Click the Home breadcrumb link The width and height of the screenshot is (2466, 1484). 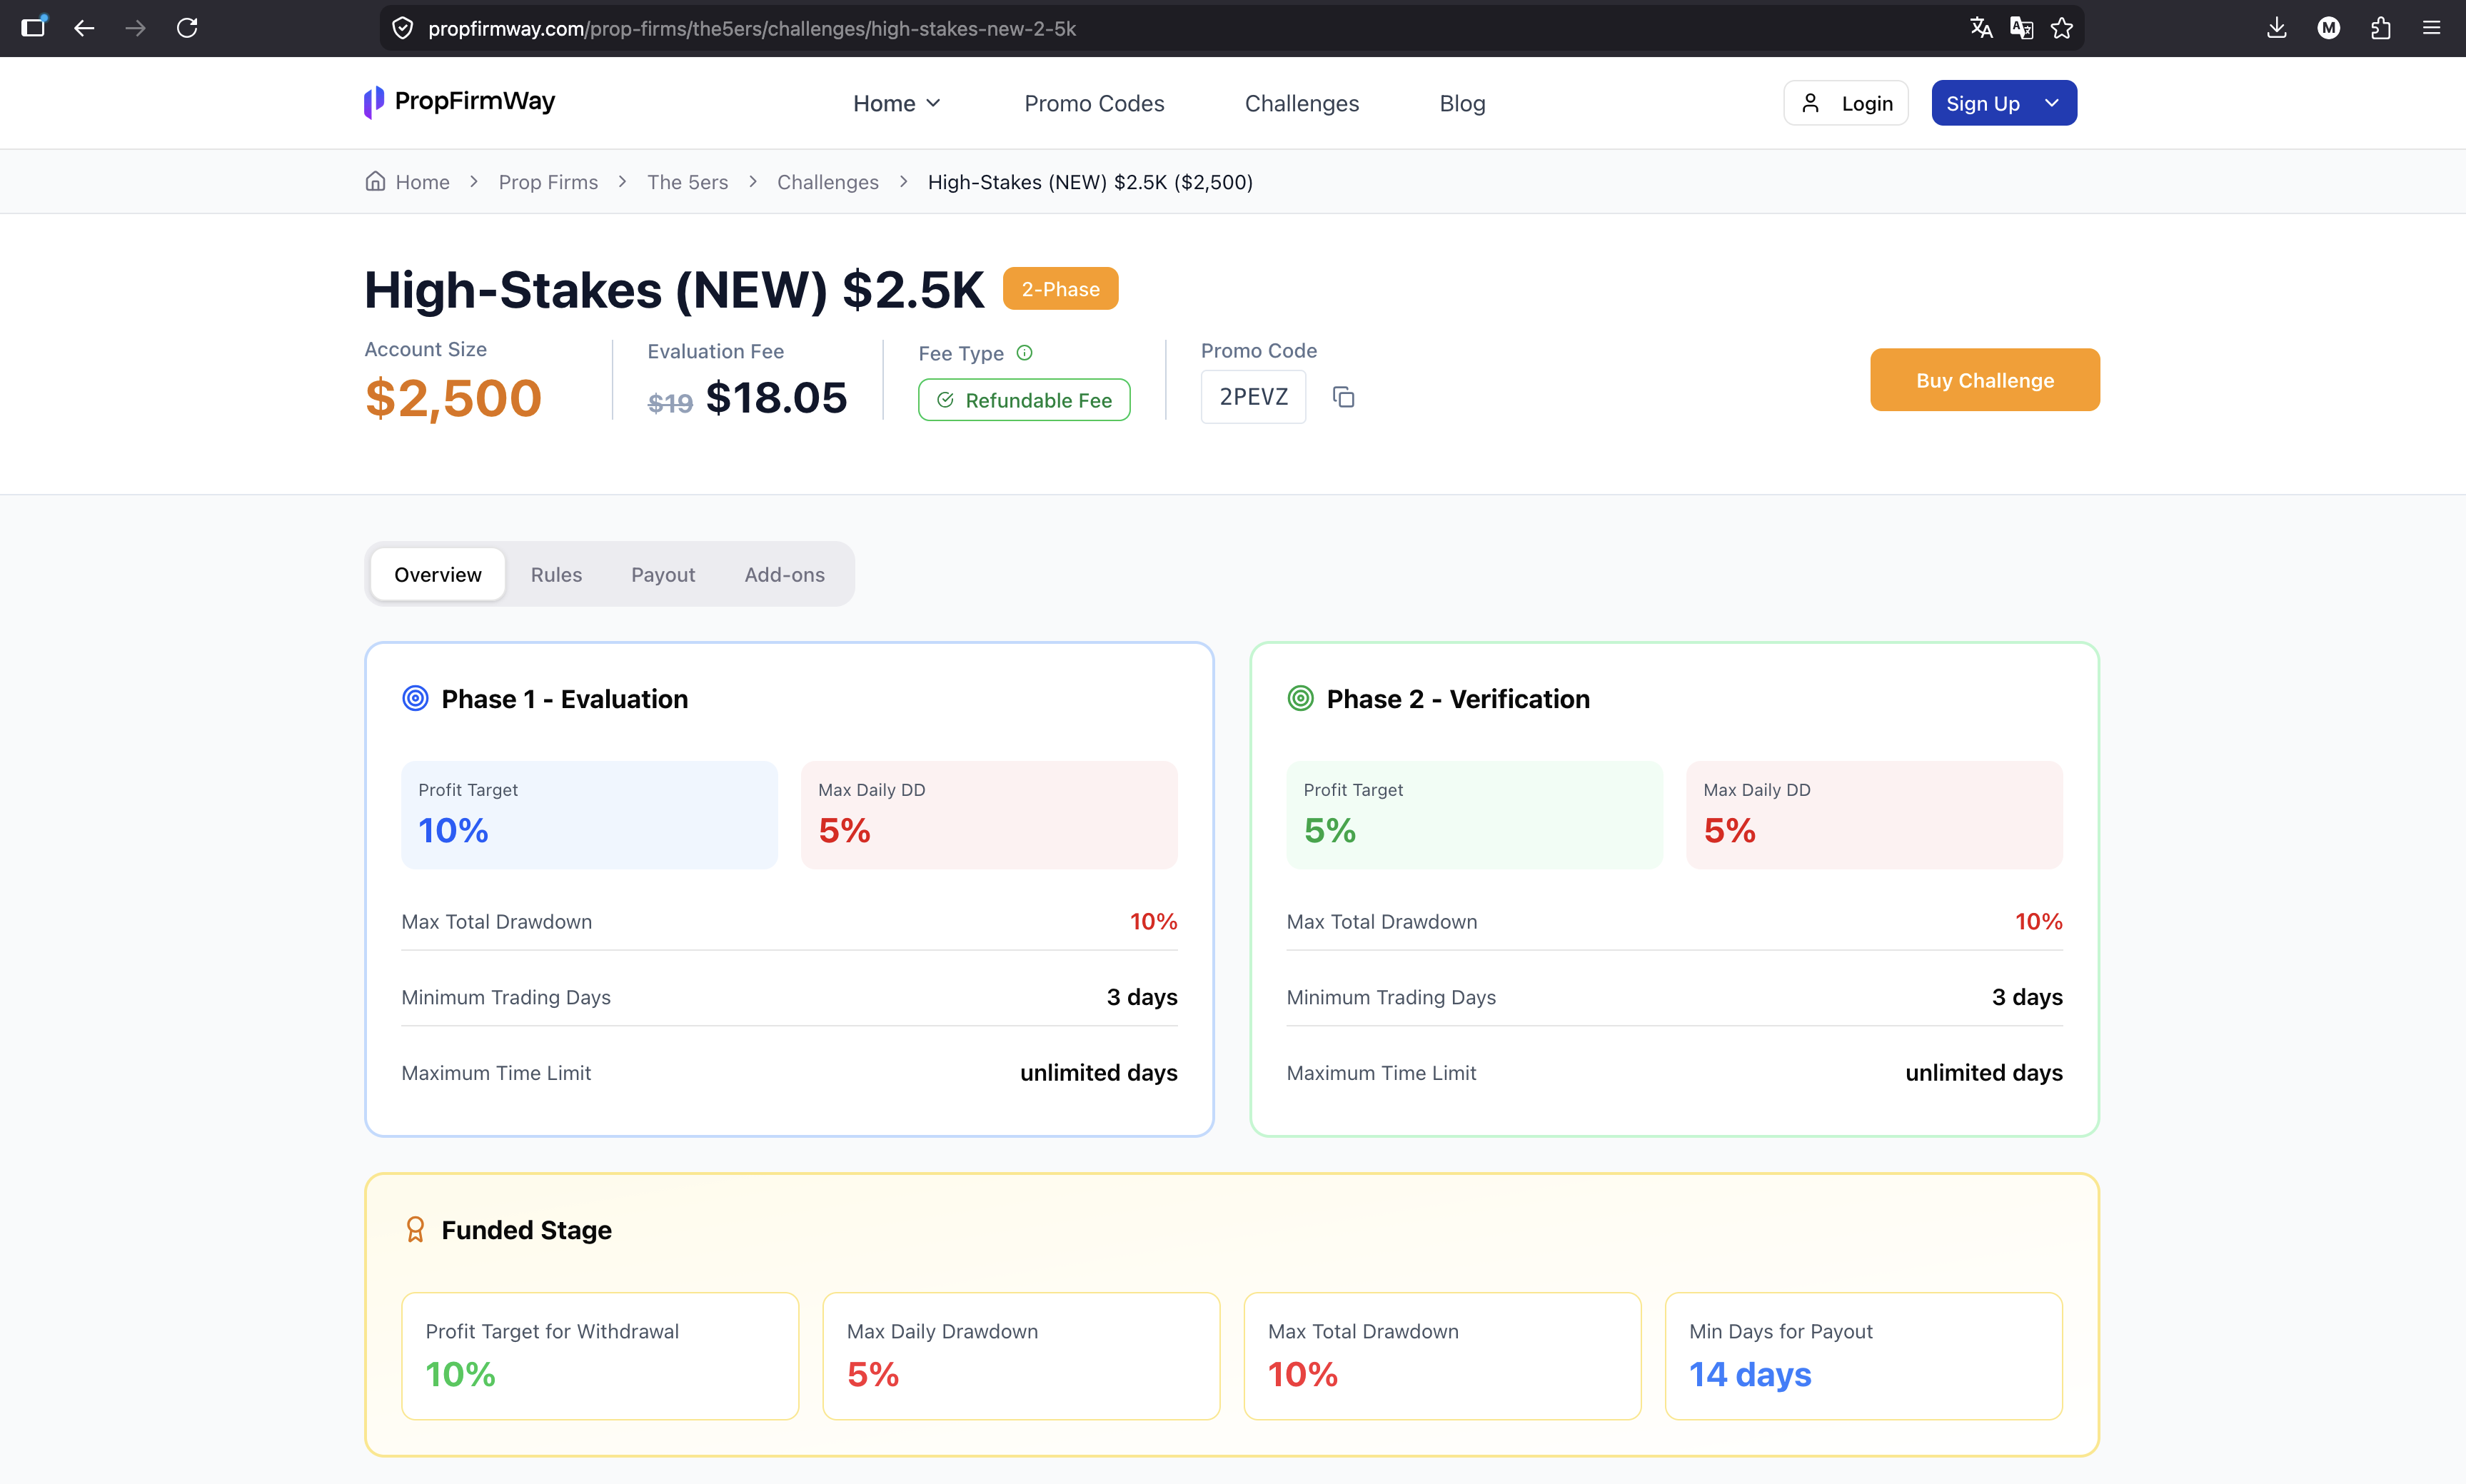[x=422, y=182]
